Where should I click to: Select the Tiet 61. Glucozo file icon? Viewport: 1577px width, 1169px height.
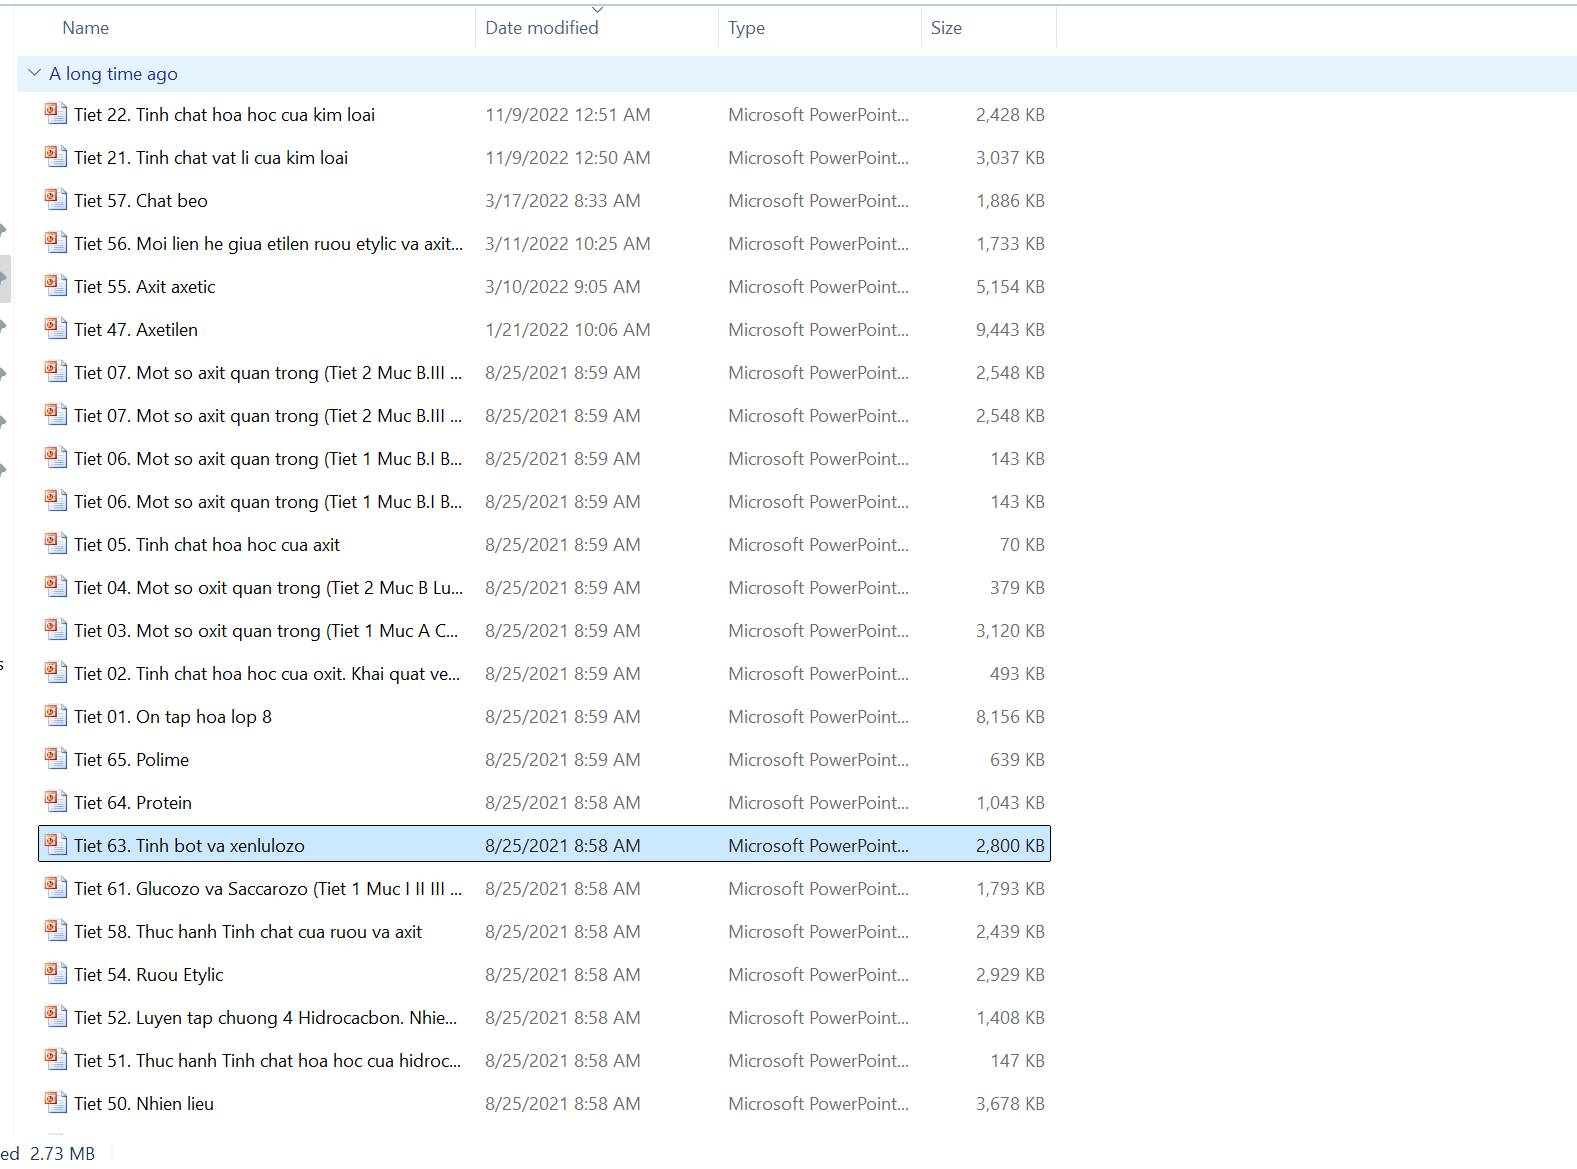click(56, 887)
